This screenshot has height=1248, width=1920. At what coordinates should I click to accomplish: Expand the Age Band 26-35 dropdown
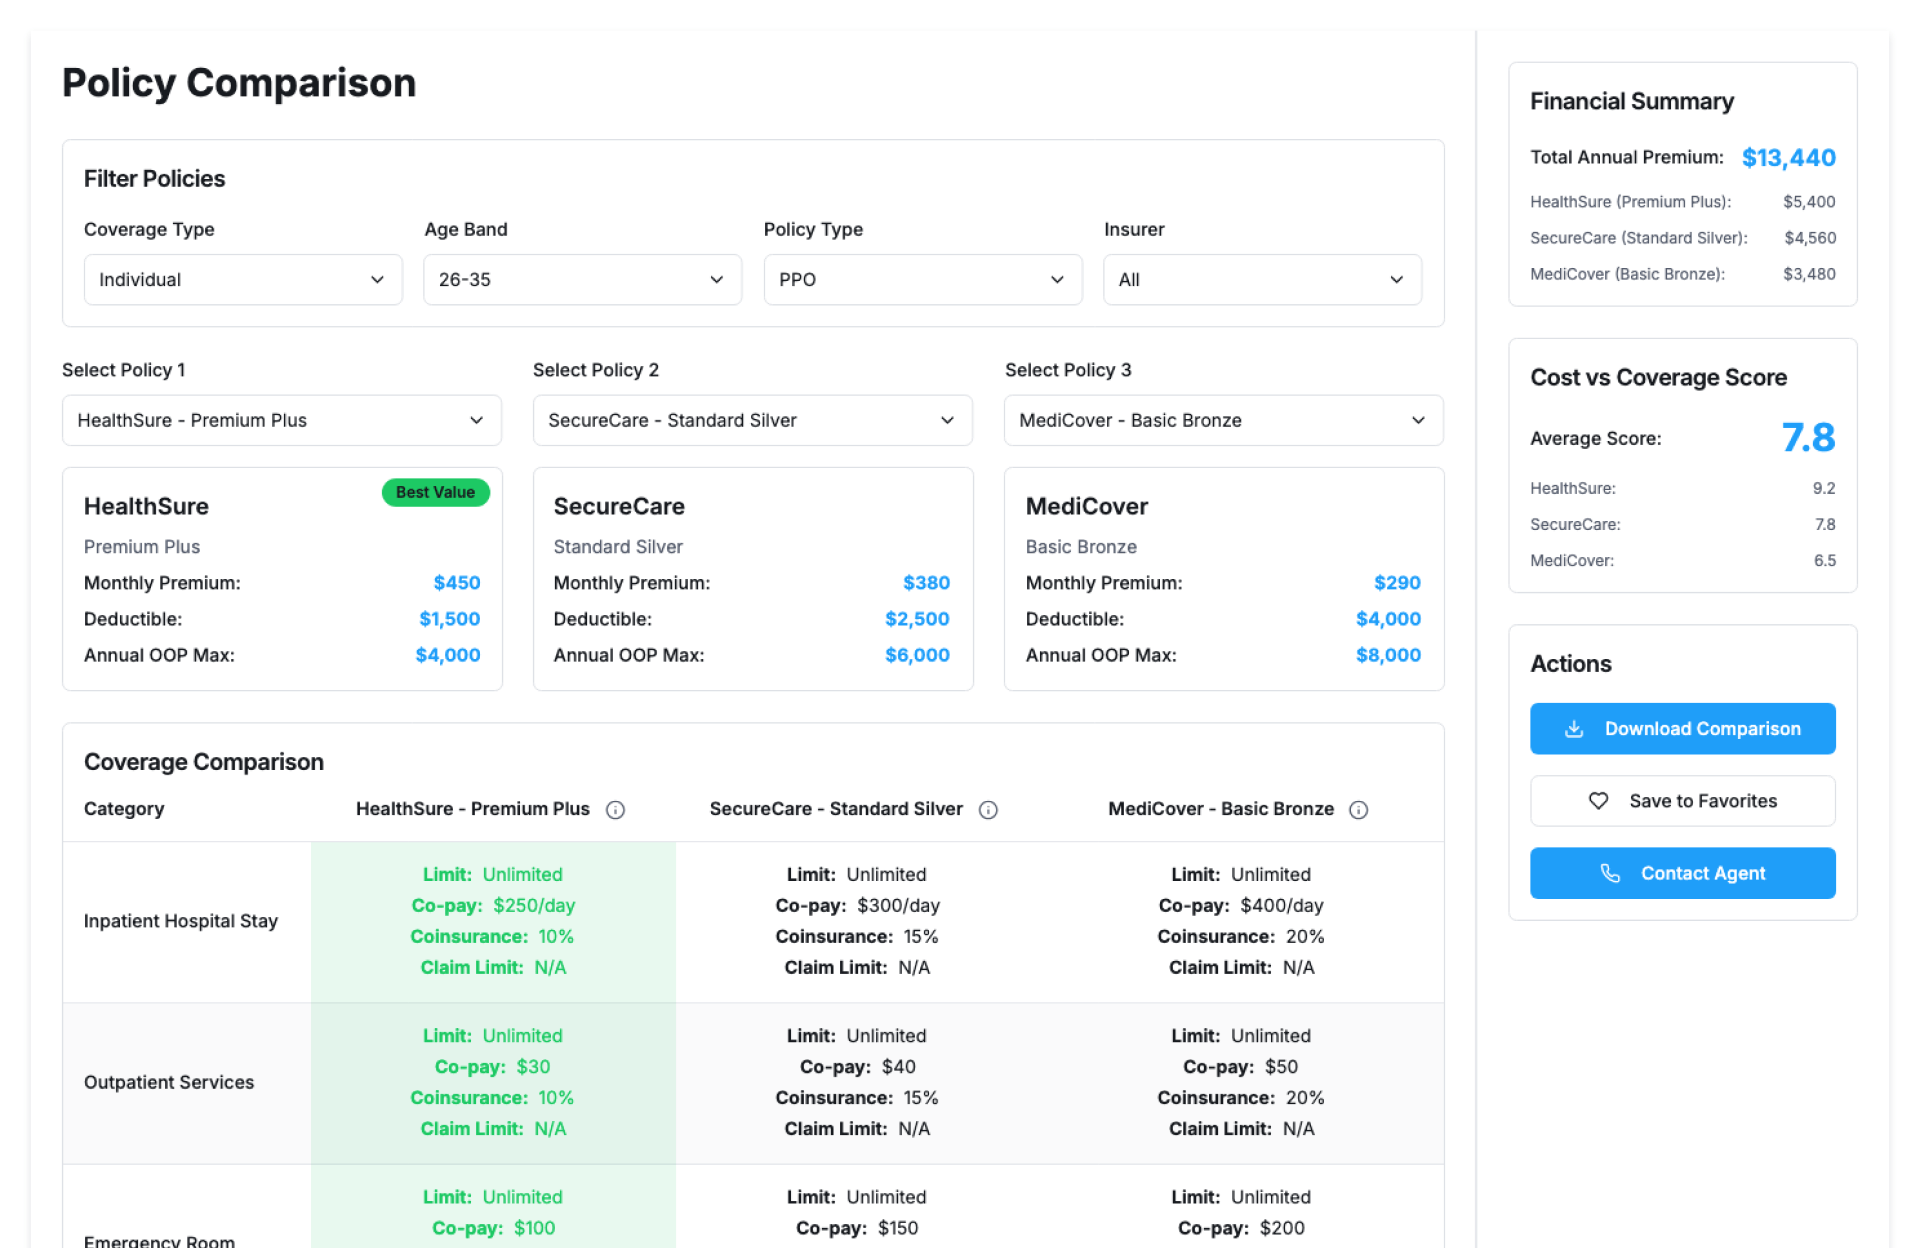pos(582,280)
